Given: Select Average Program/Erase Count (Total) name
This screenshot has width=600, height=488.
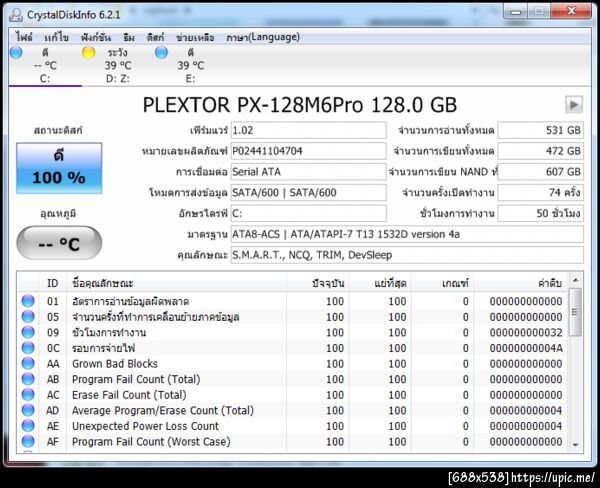Looking at the screenshot, I should pos(163,411).
